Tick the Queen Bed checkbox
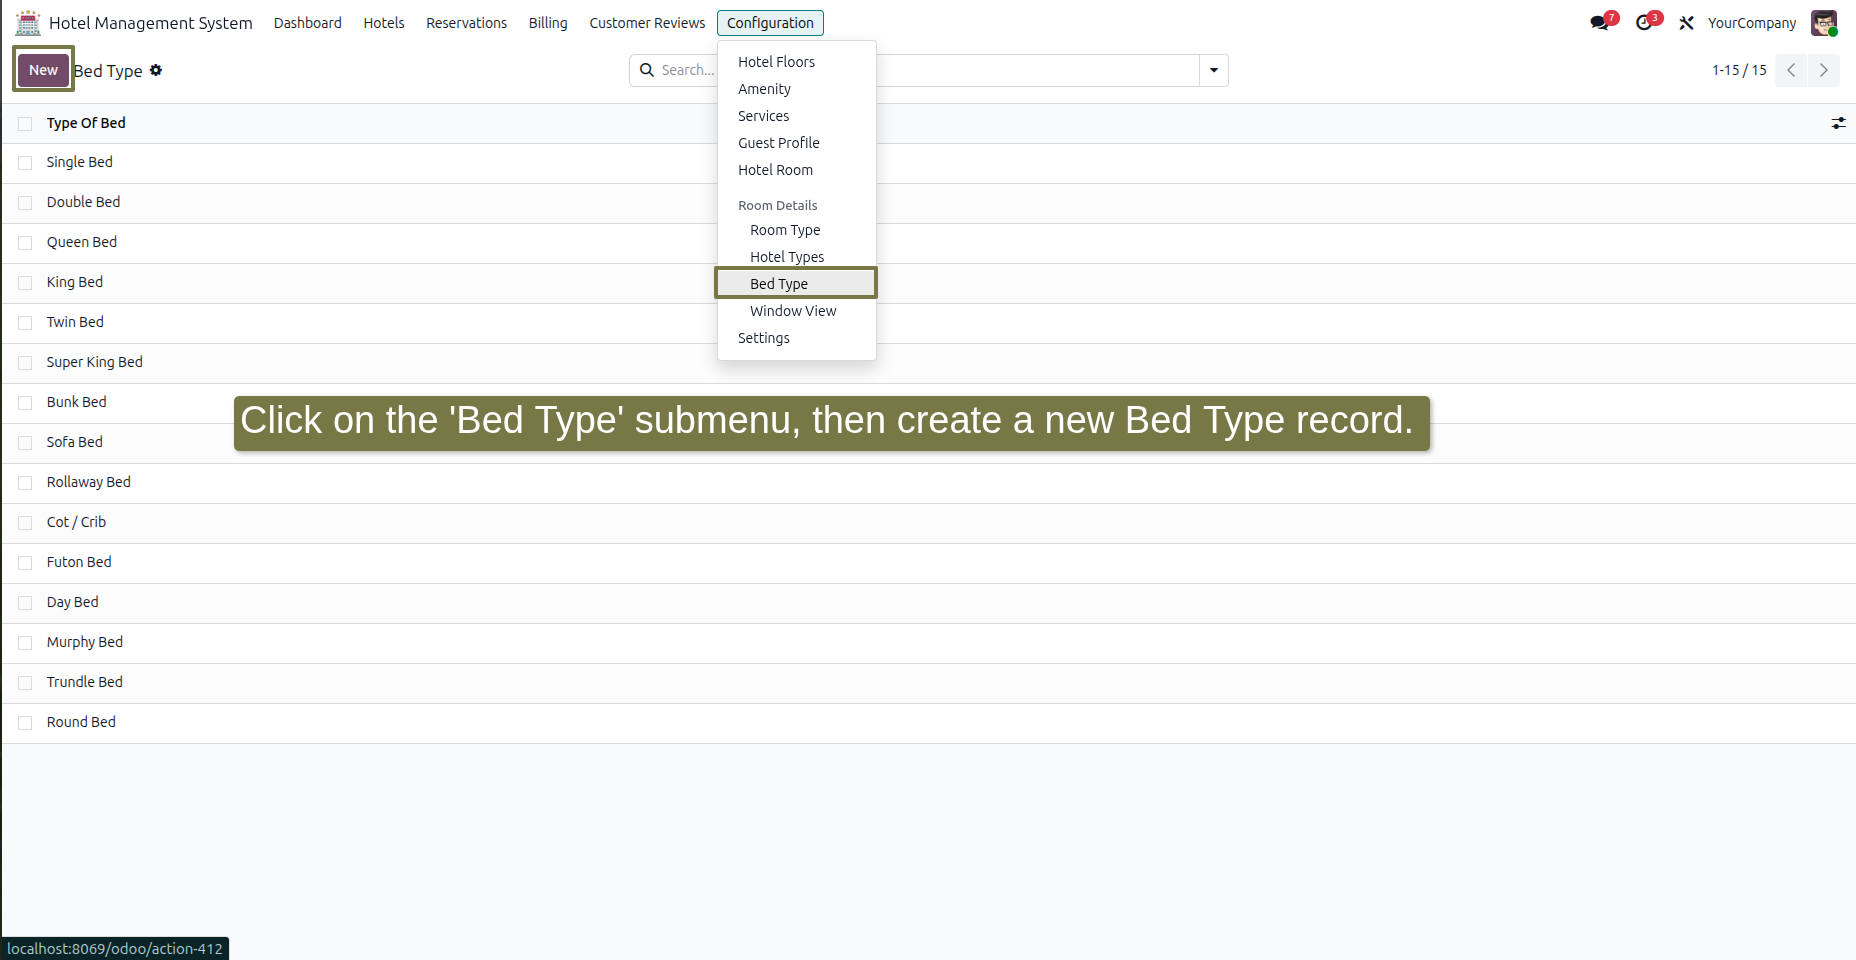This screenshot has height=960, width=1856. 25,243
